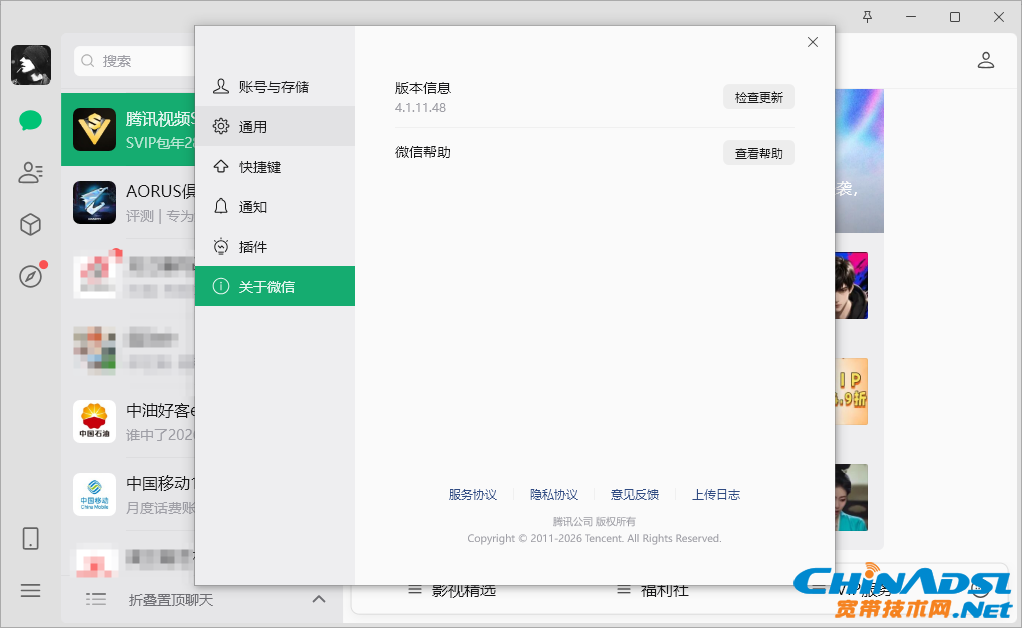Open the AORUS chat in list

(128, 203)
